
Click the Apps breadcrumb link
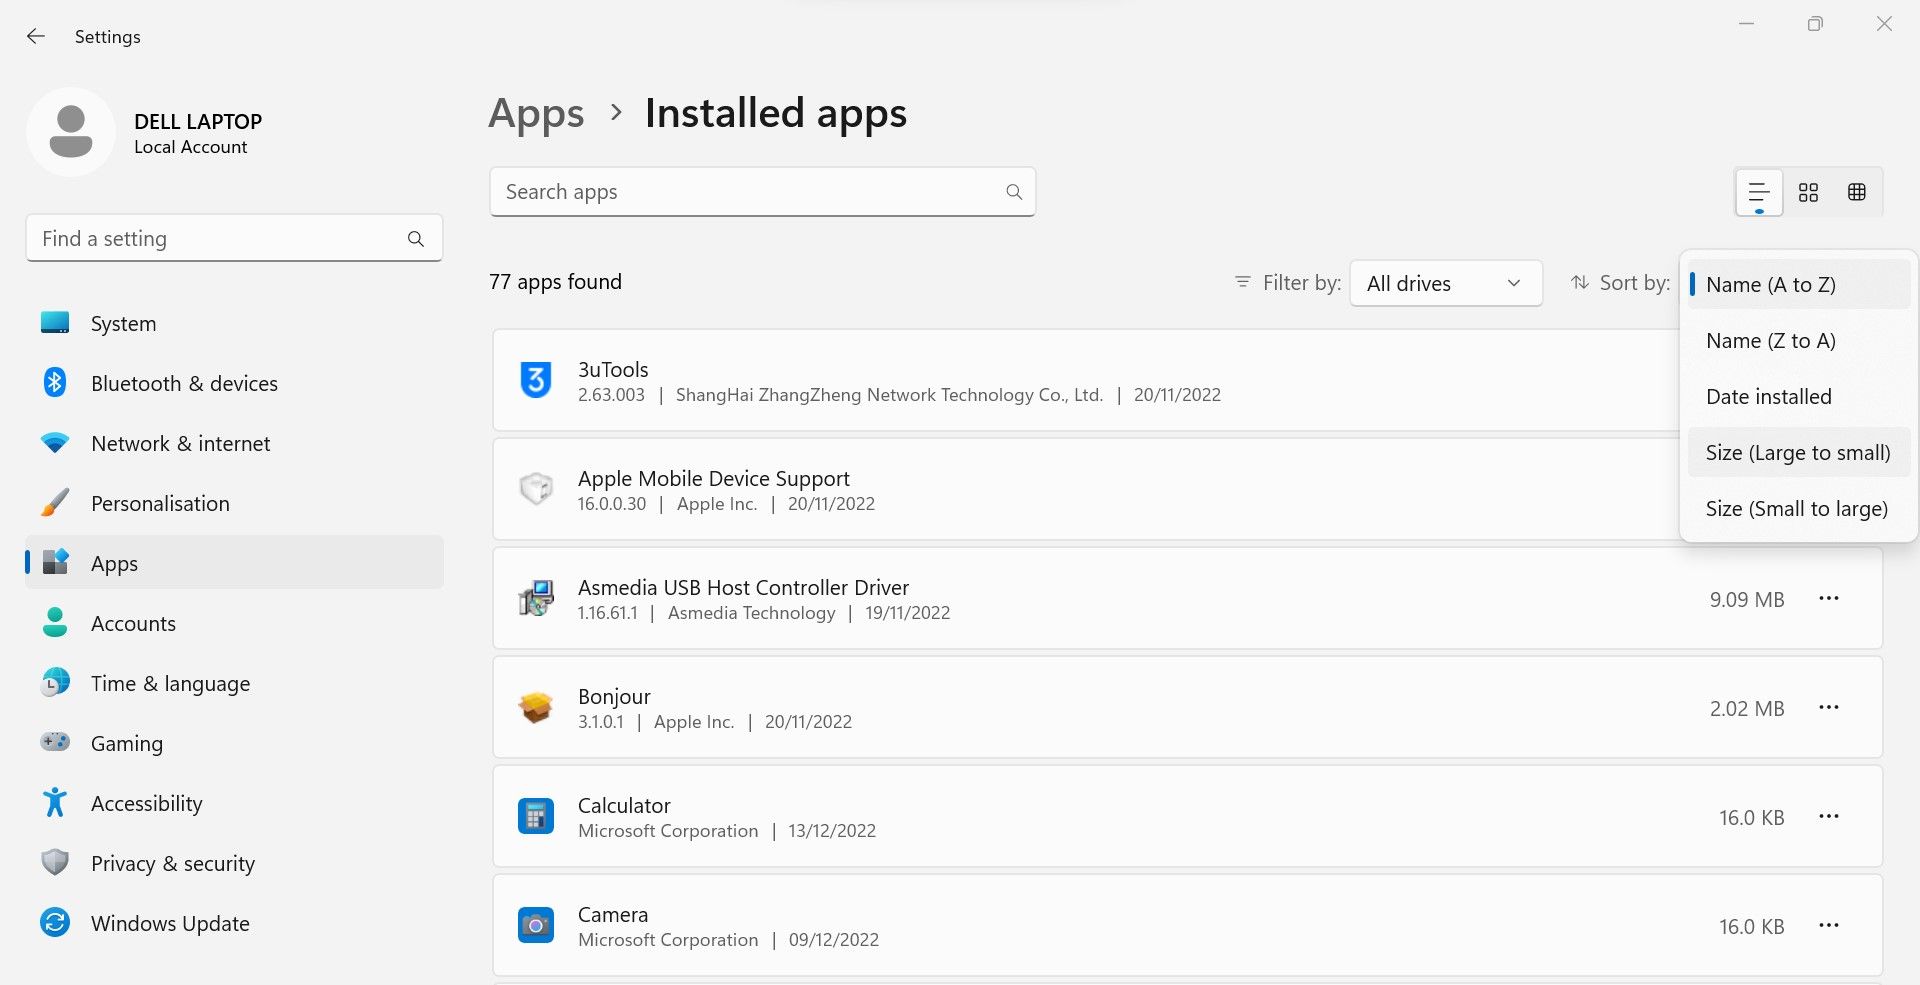click(x=536, y=114)
